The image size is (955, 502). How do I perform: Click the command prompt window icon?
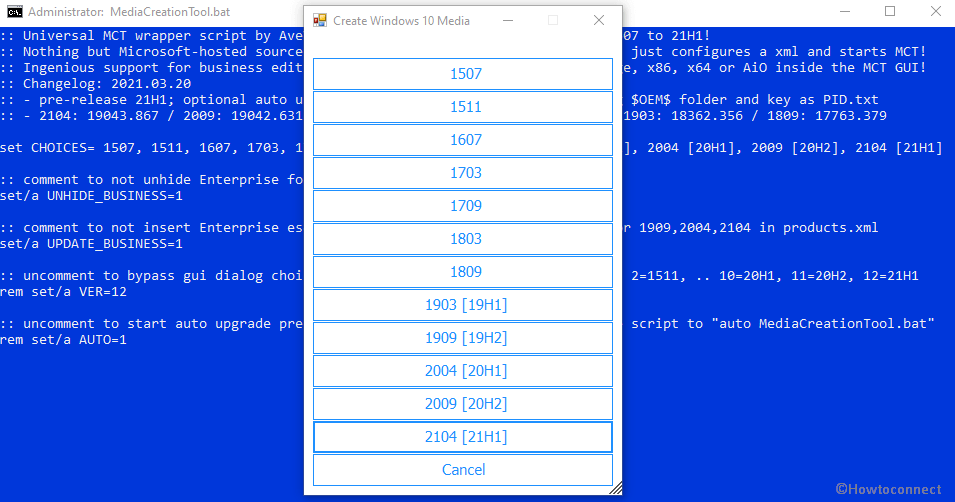click(15, 12)
